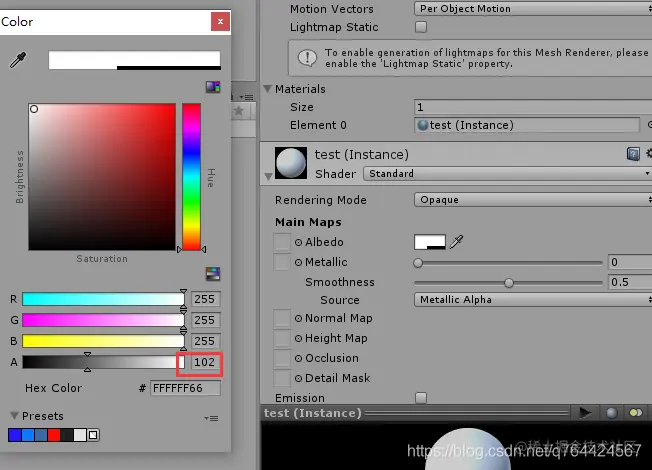
Task: Click the Element 0 test (Instance) field
Action: pyautogui.click(x=527, y=125)
